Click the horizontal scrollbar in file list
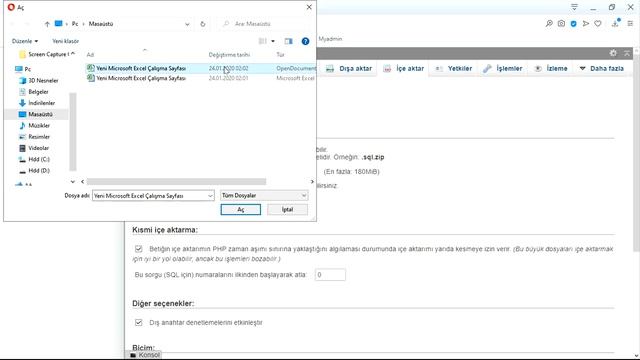The width and height of the screenshot is (640, 360). pos(176,182)
